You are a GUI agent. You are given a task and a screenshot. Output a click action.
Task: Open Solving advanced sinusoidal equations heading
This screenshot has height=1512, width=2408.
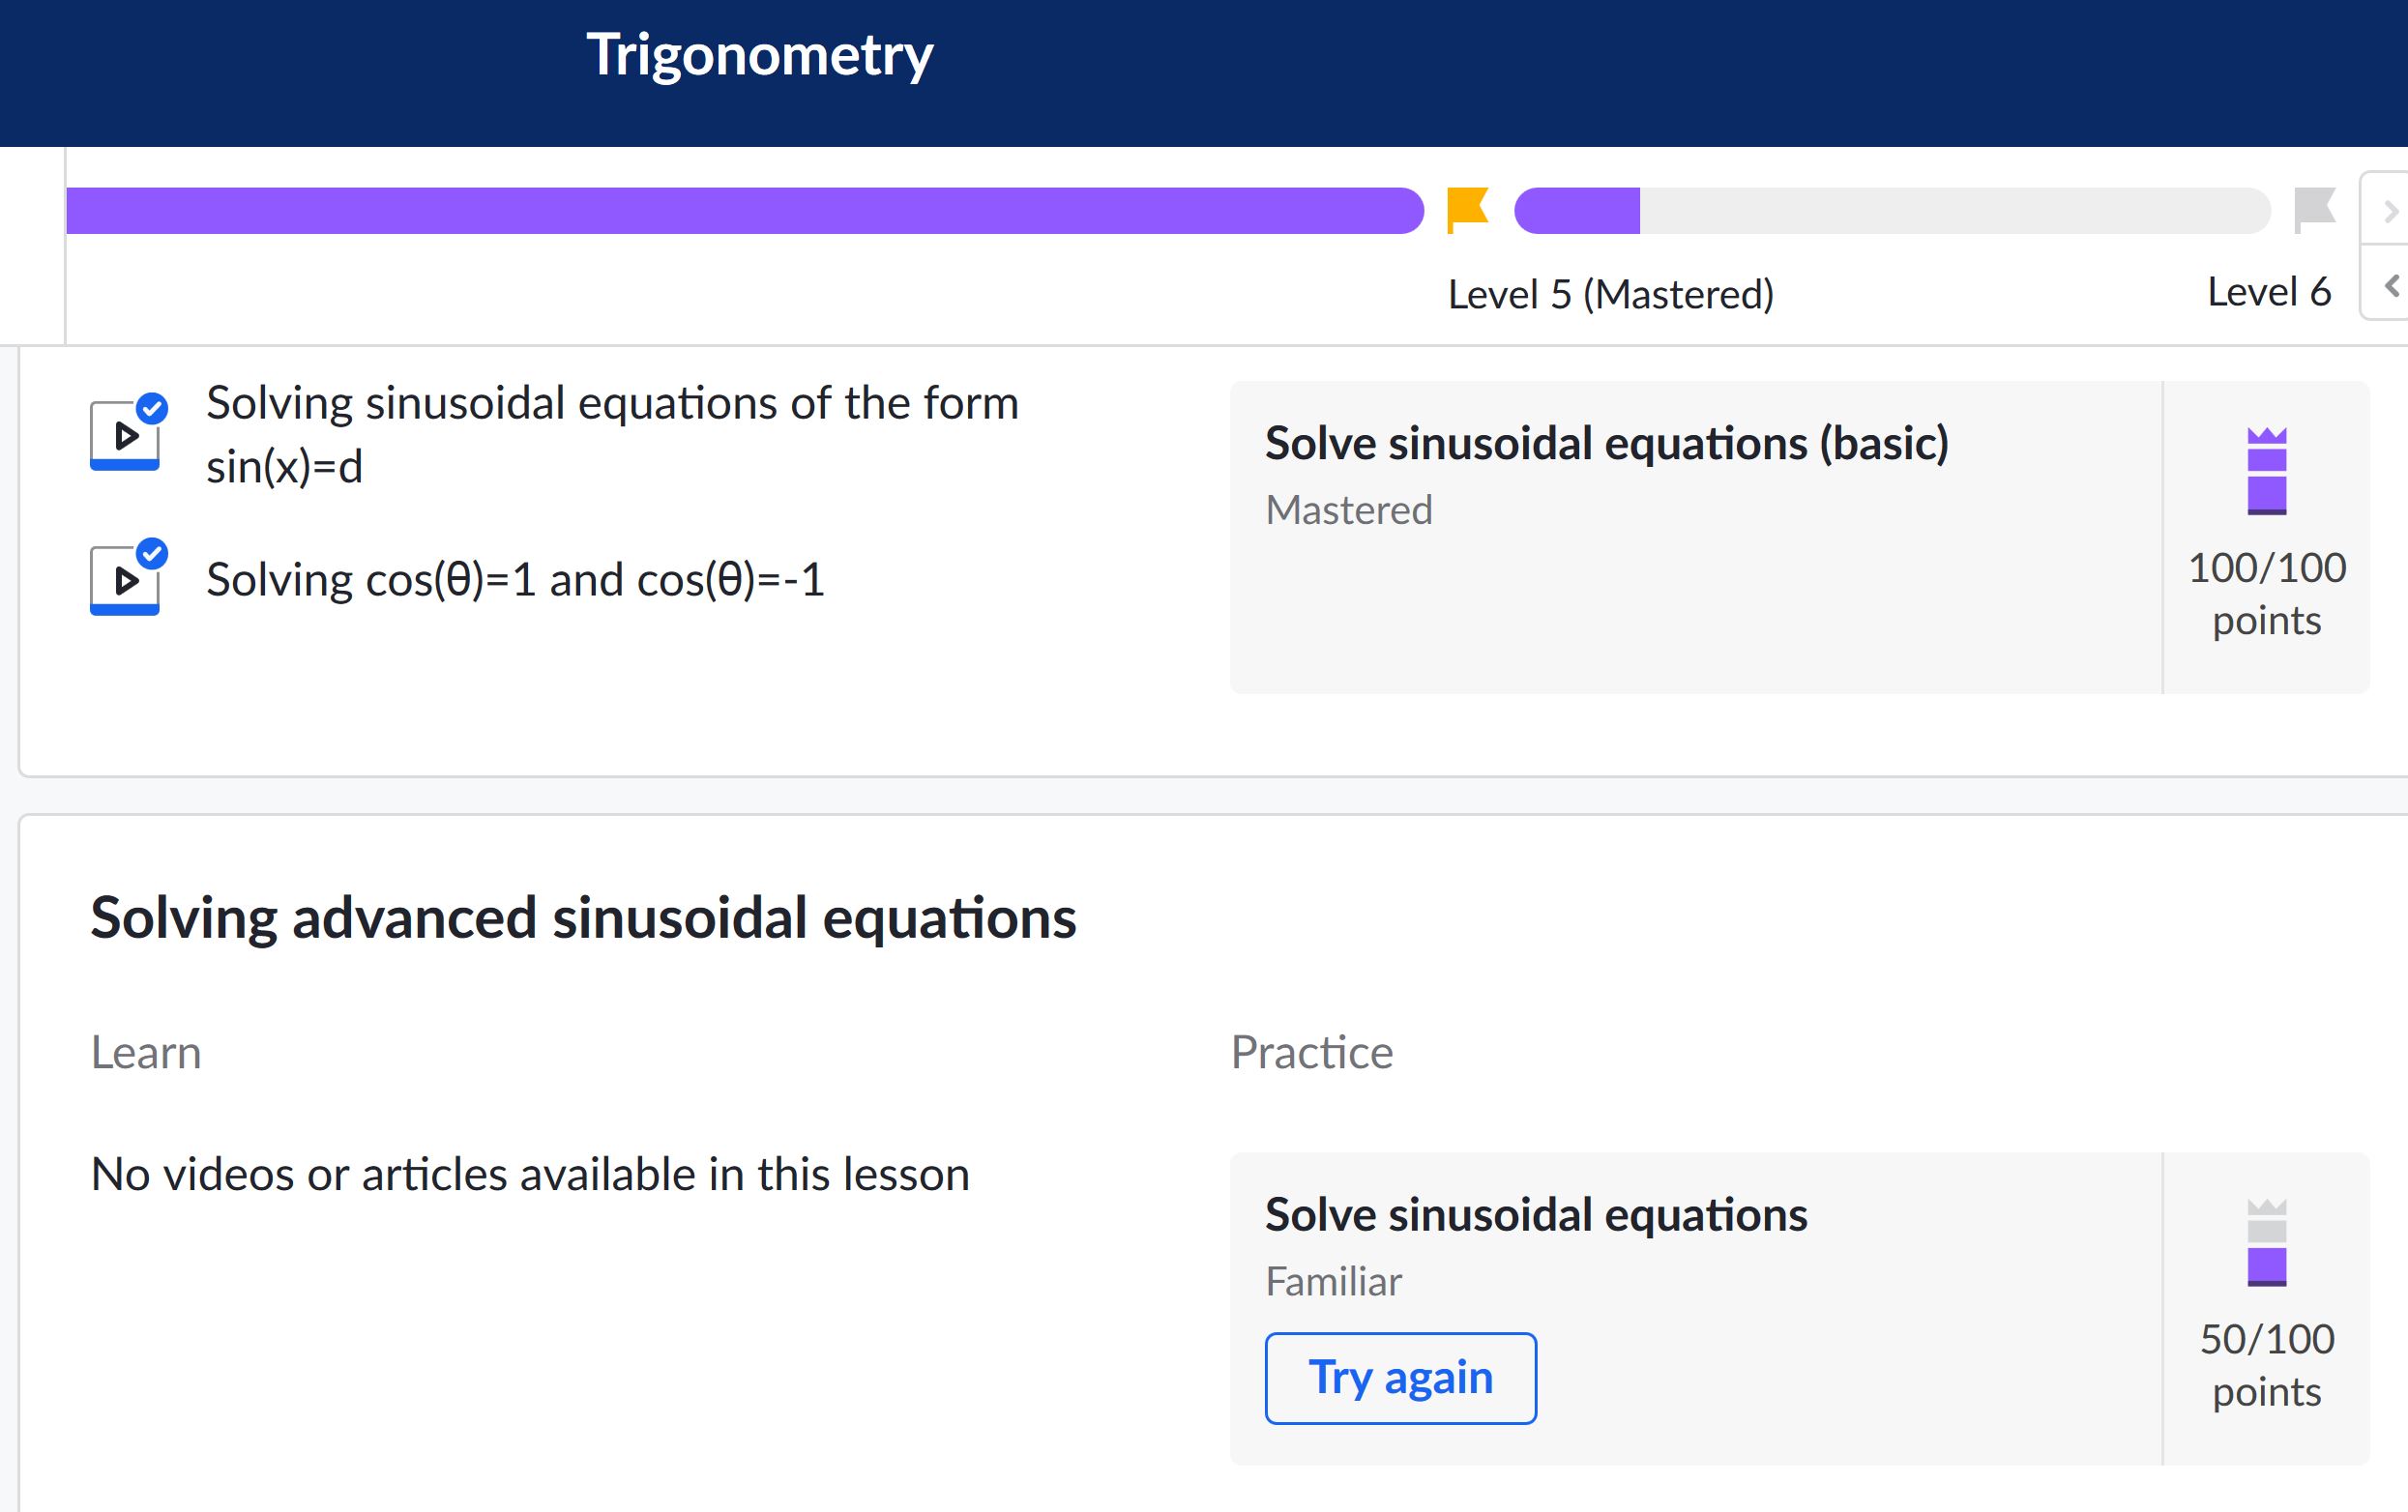click(583, 918)
